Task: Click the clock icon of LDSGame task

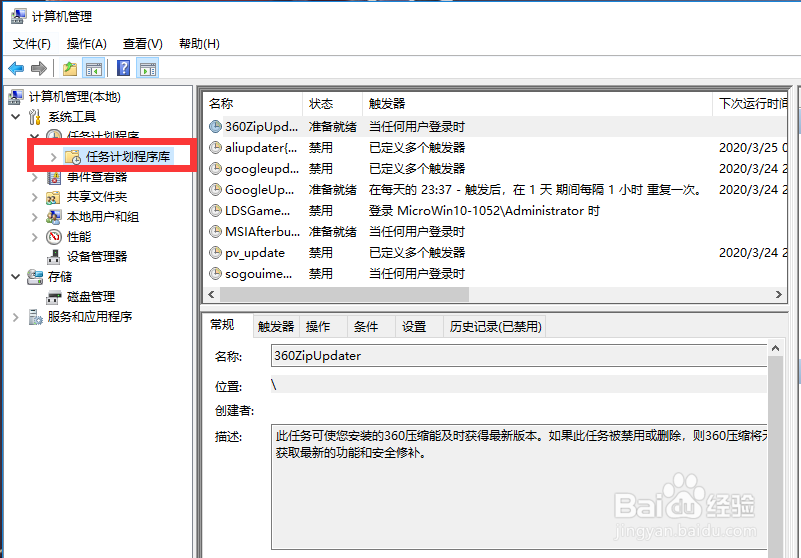Action: 216,211
